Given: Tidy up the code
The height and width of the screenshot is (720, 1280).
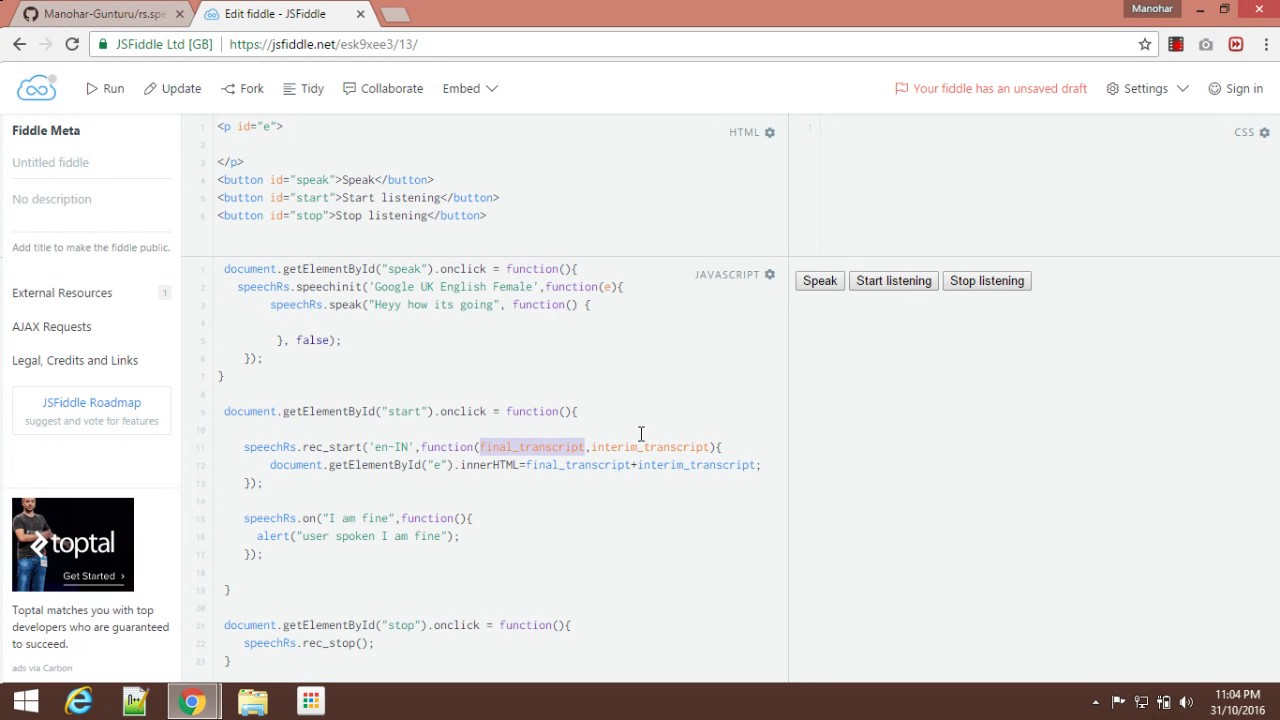Looking at the screenshot, I should point(303,88).
